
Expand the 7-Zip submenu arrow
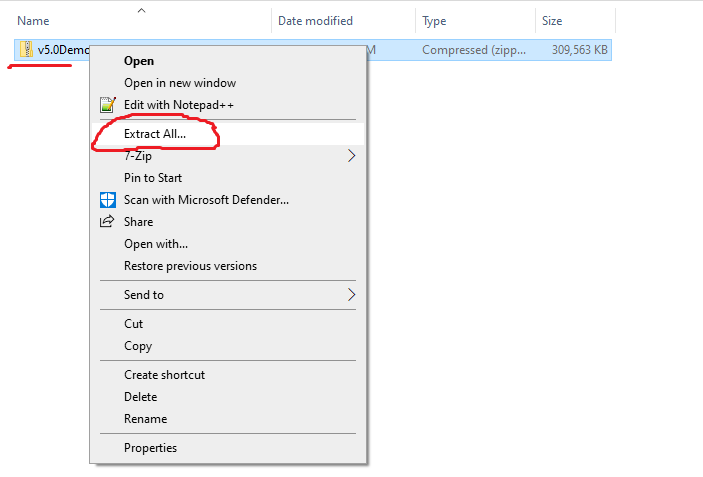(x=352, y=156)
